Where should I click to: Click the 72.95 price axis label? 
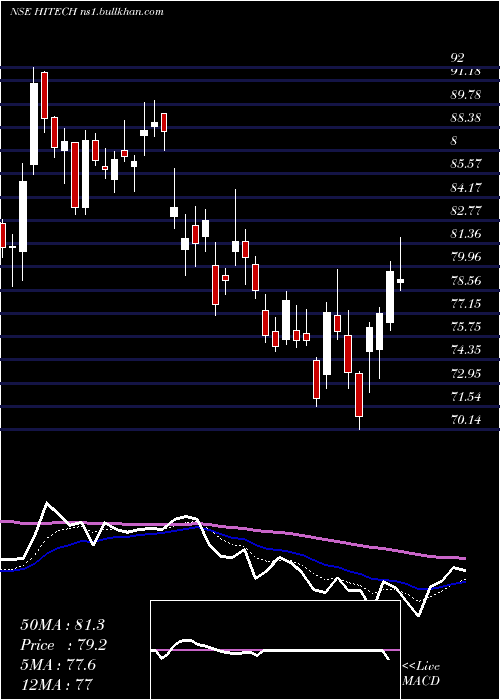coord(466,373)
